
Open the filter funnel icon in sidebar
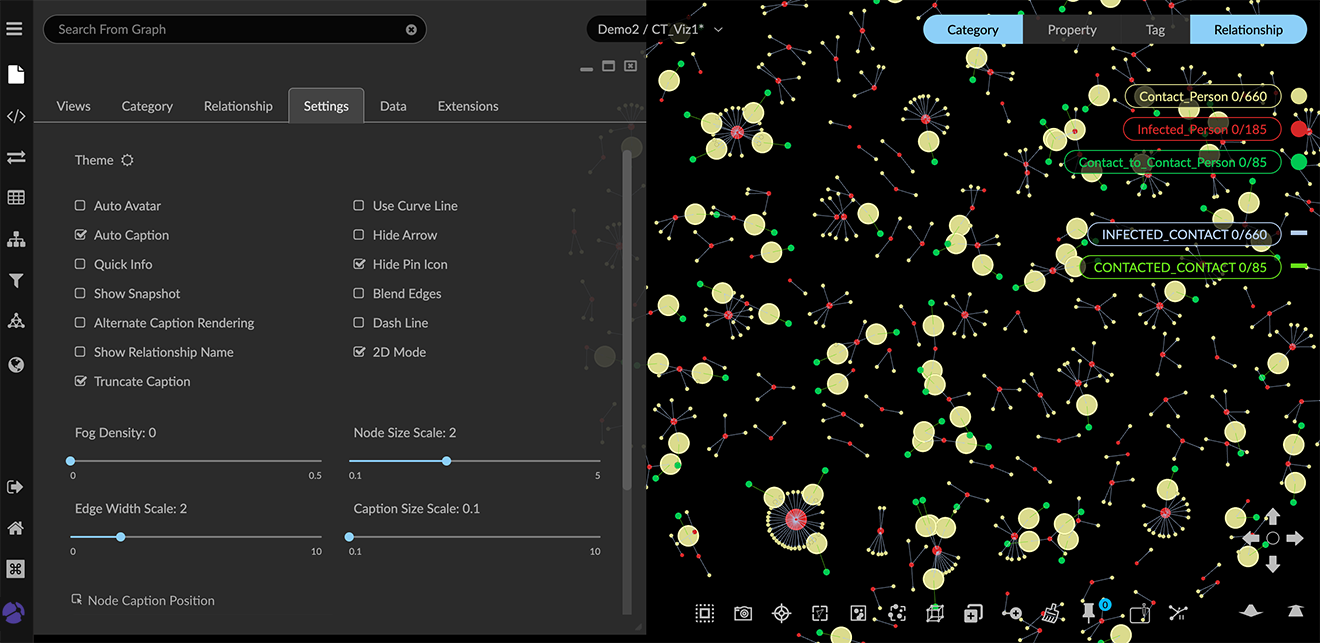point(15,281)
